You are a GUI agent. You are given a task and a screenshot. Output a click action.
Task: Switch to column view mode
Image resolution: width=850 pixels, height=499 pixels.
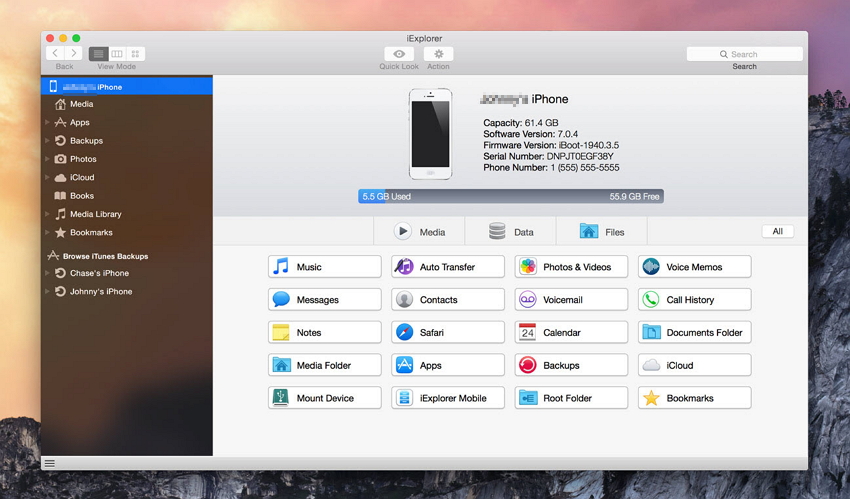[117, 53]
